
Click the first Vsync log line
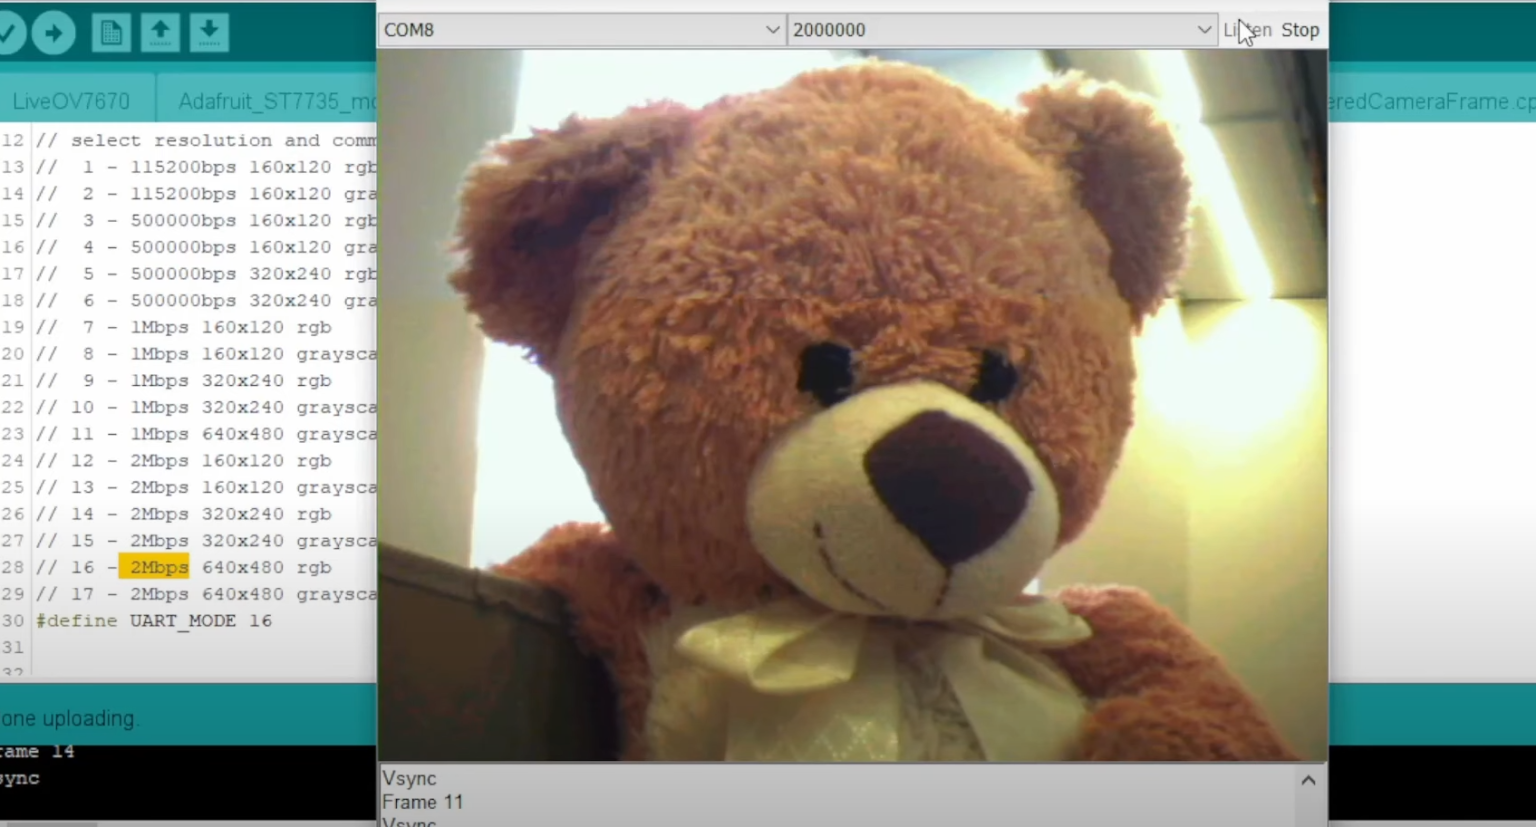tap(410, 778)
